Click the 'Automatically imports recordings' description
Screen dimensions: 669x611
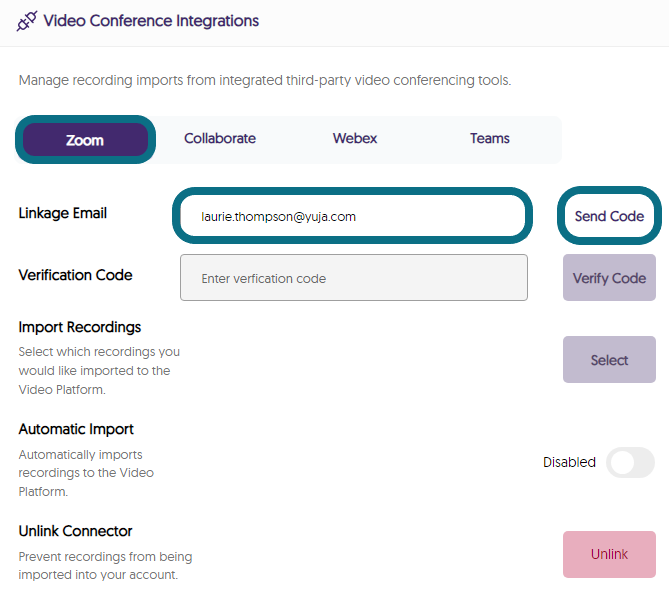pos(86,473)
